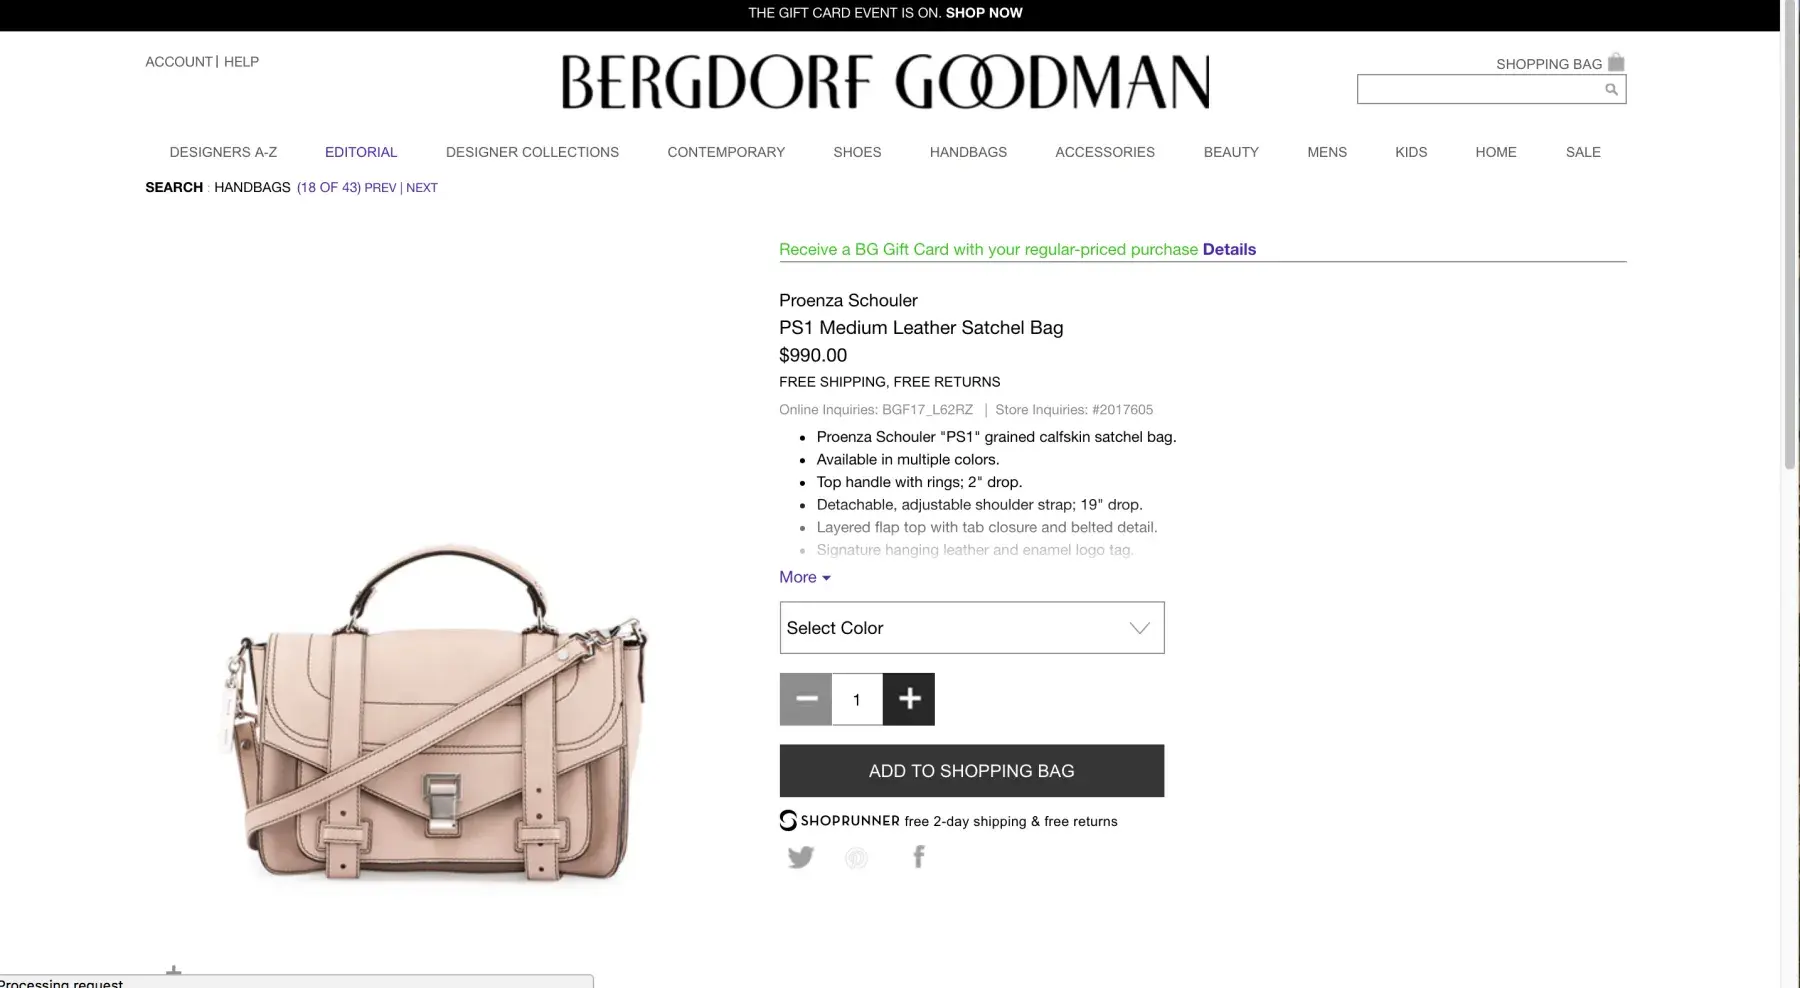1800x988 pixels.
Task: Click the ShopRunner logo
Action: tap(840, 821)
